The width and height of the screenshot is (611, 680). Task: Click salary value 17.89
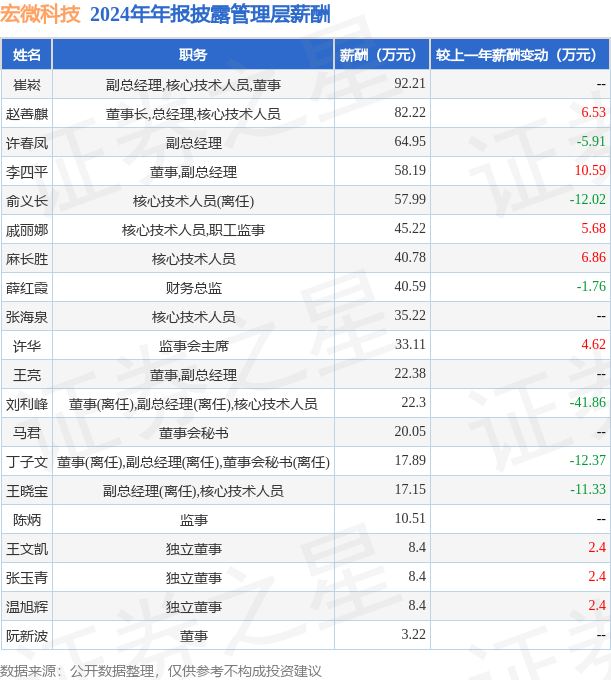coord(410,461)
